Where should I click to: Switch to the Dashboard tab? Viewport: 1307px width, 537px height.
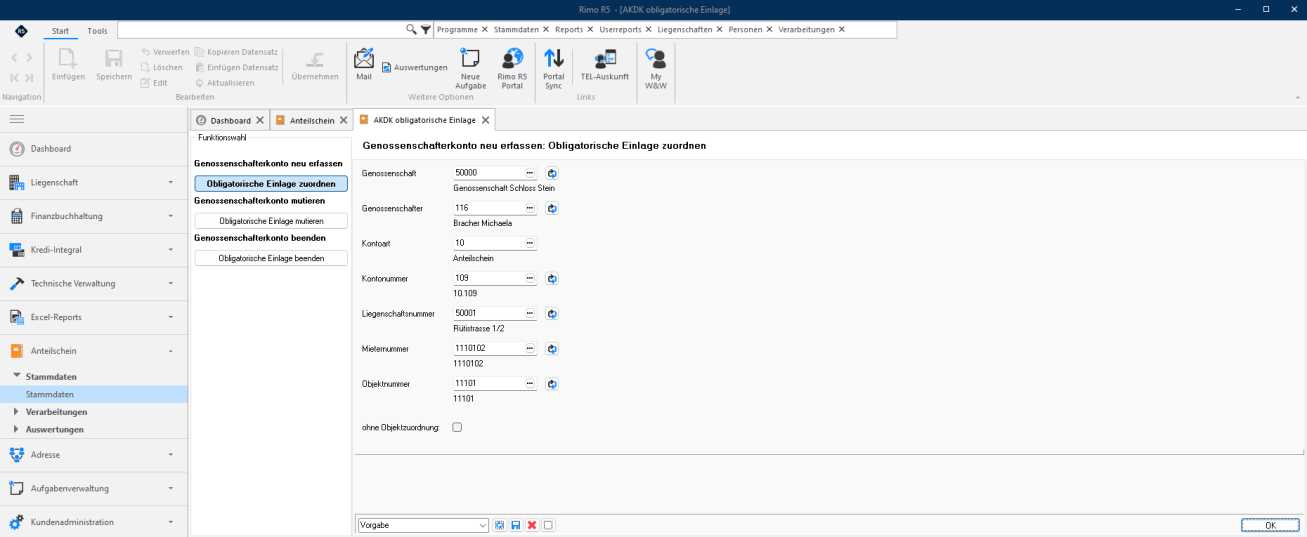click(x=230, y=120)
